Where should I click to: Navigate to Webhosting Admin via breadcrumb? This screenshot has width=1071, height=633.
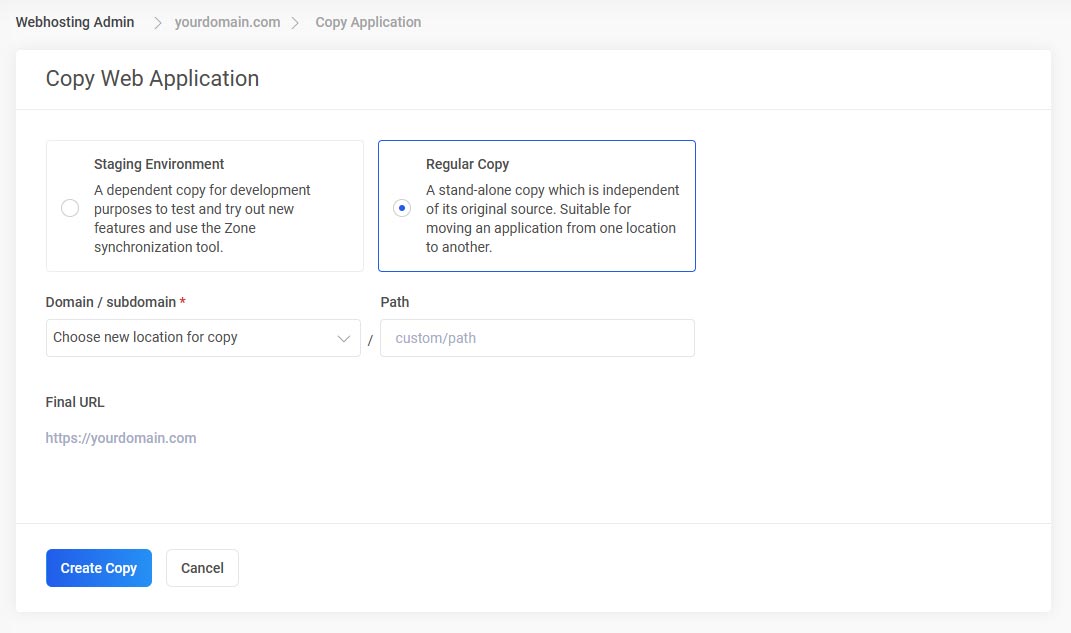coord(74,21)
